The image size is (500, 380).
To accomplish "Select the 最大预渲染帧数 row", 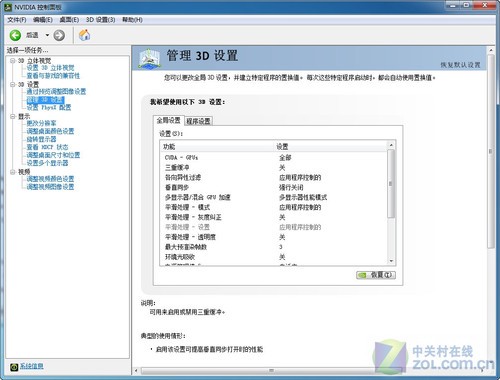I will click(274, 247).
